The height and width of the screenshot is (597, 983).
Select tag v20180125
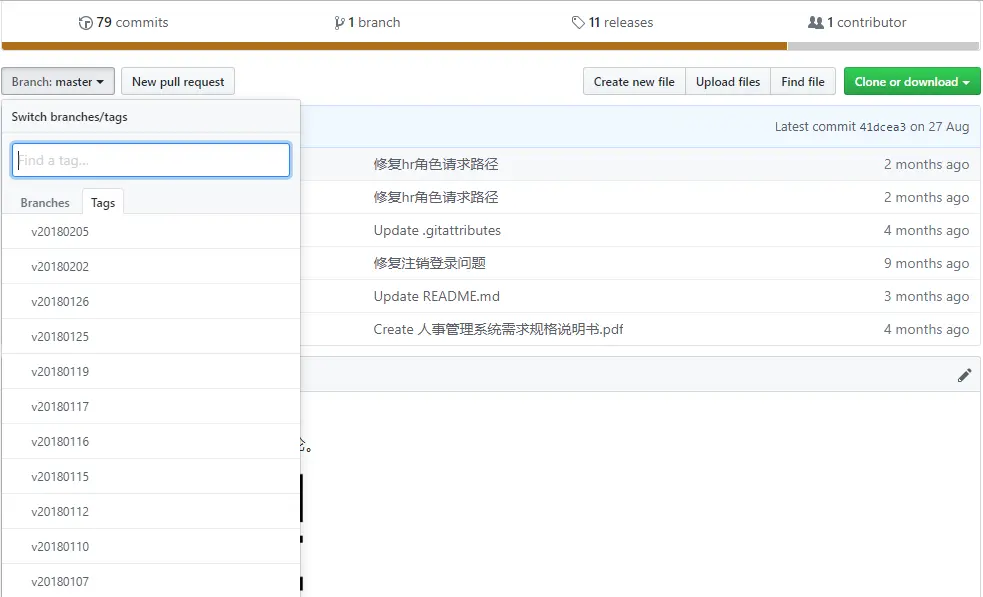click(151, 337)
